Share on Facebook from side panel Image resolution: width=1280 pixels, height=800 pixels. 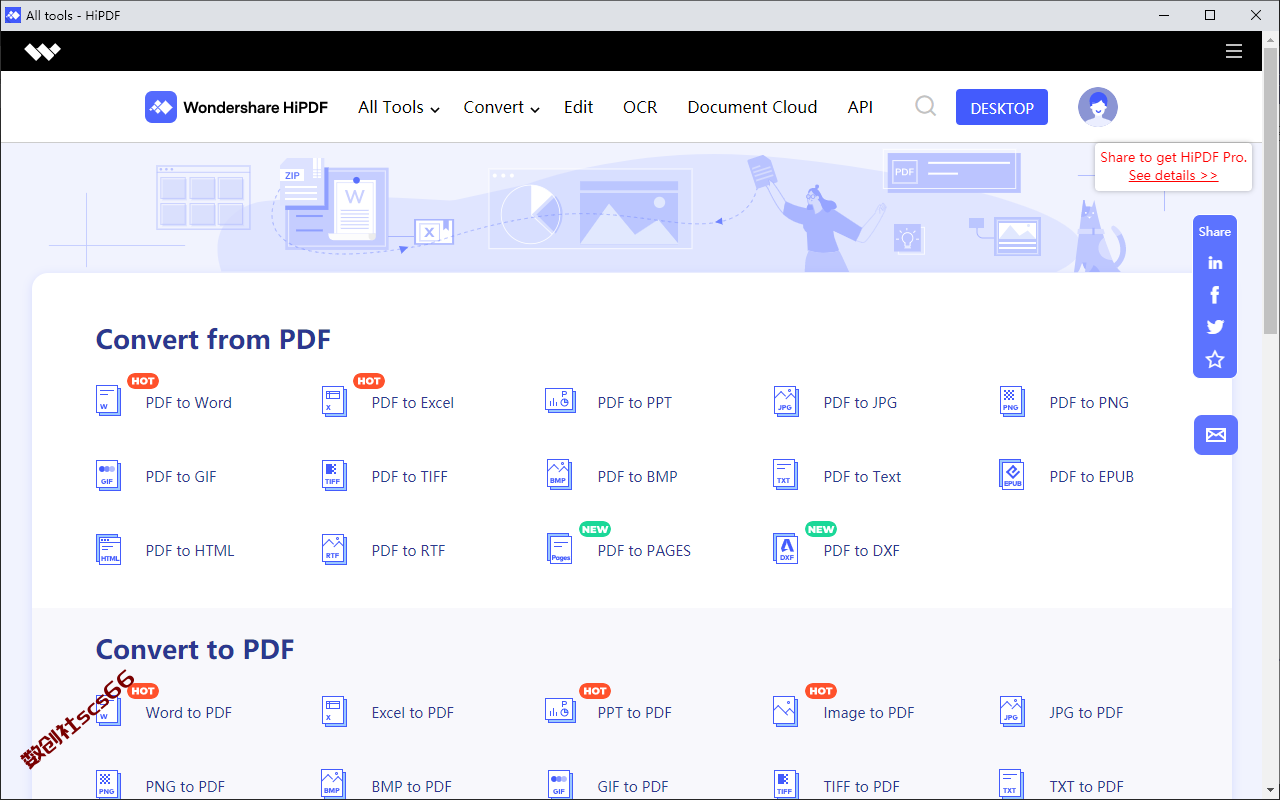coord(1215,295)
